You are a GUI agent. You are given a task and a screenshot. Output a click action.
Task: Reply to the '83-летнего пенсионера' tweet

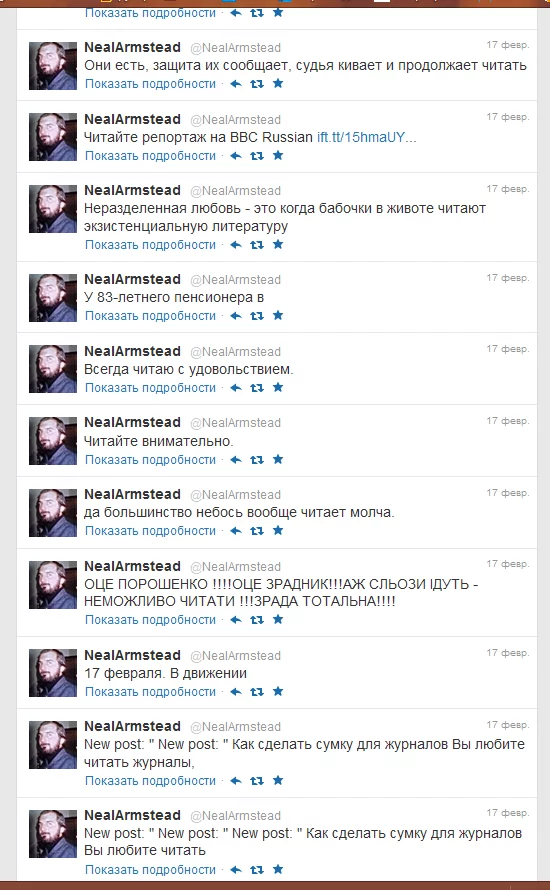tap(236, 316)
